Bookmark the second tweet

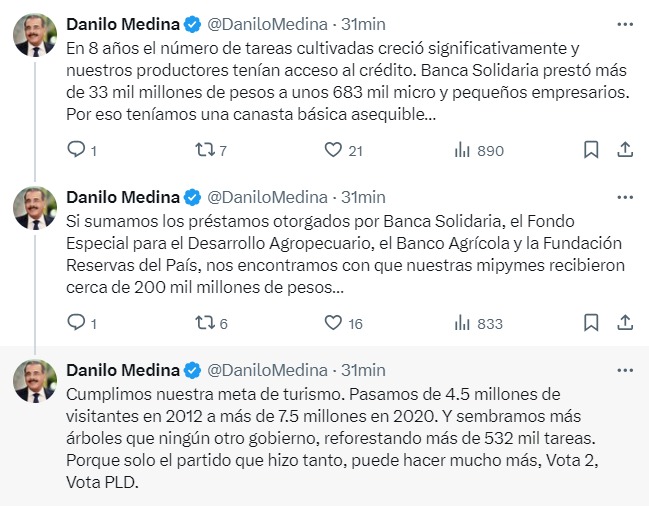click(x=591, y=323)
